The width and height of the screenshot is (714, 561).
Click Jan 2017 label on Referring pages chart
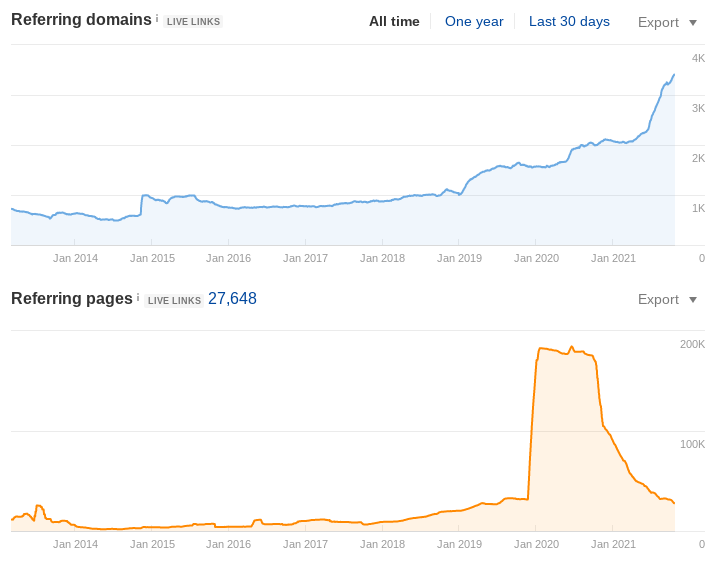[x=305, y=544]
